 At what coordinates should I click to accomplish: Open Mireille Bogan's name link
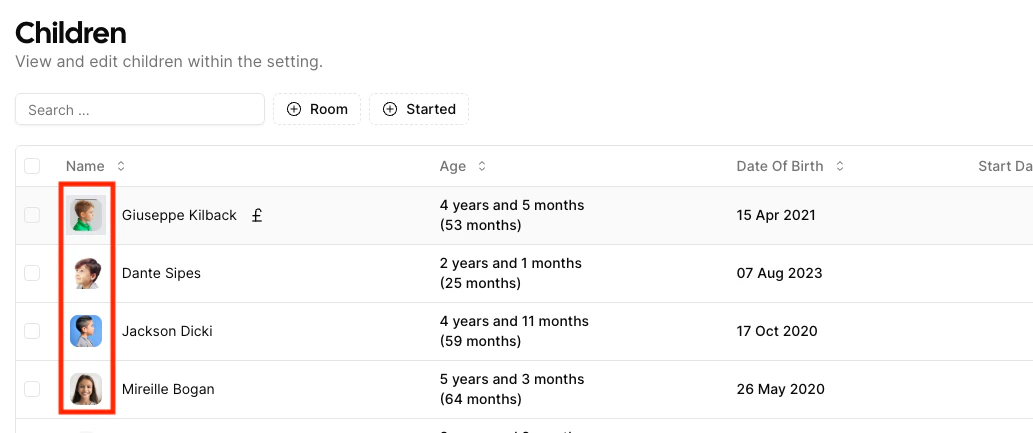point(168,389)
